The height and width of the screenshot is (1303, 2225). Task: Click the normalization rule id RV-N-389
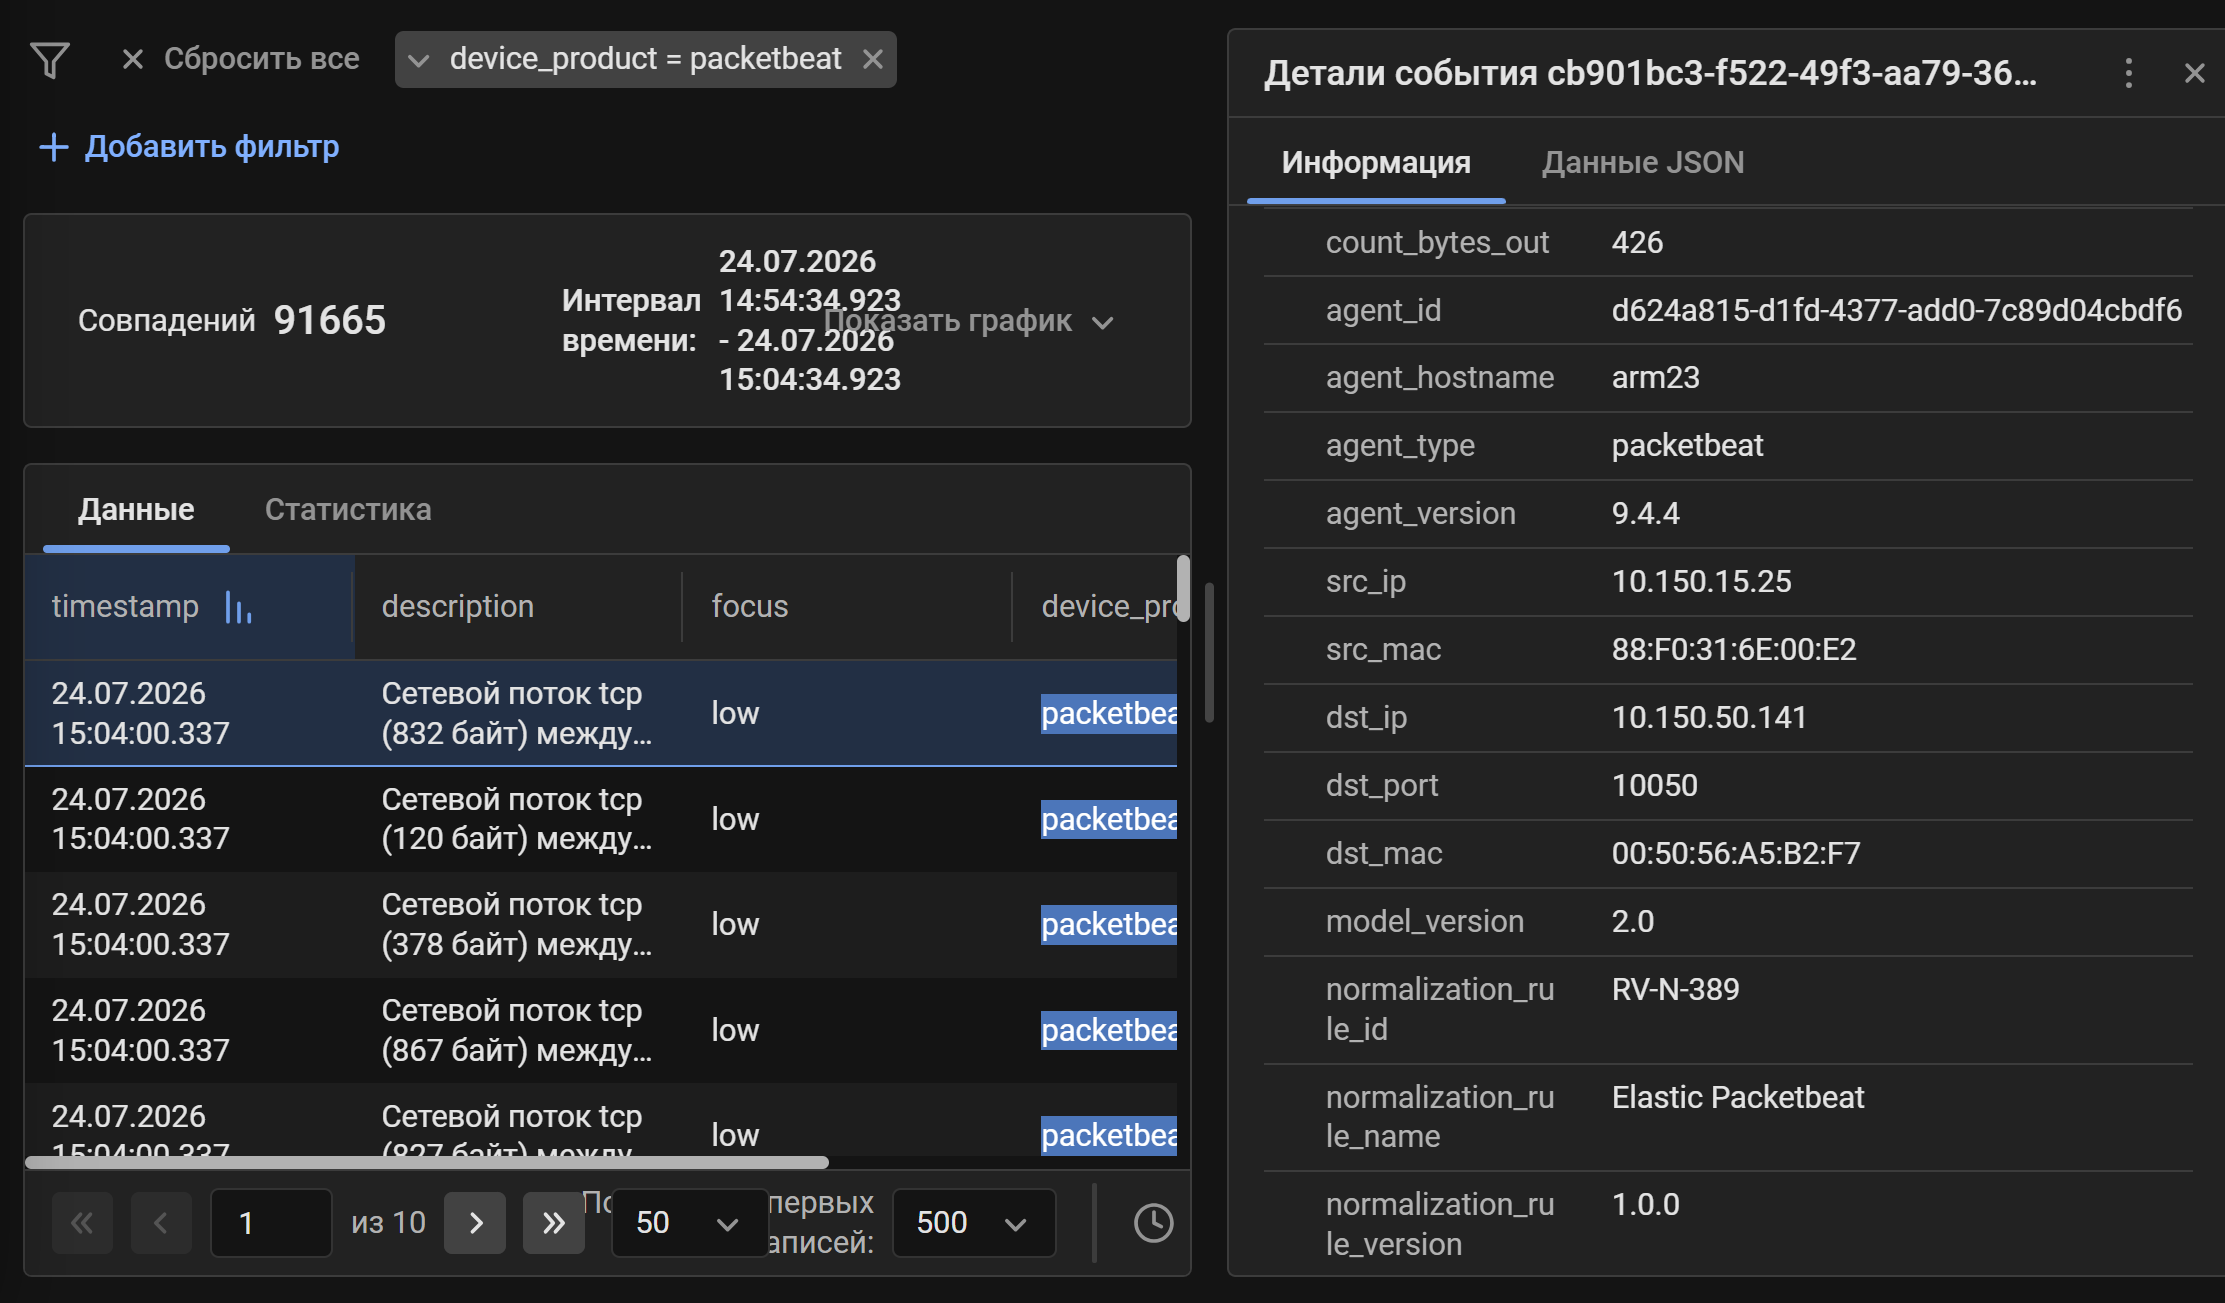click(x=1675, y=989)
